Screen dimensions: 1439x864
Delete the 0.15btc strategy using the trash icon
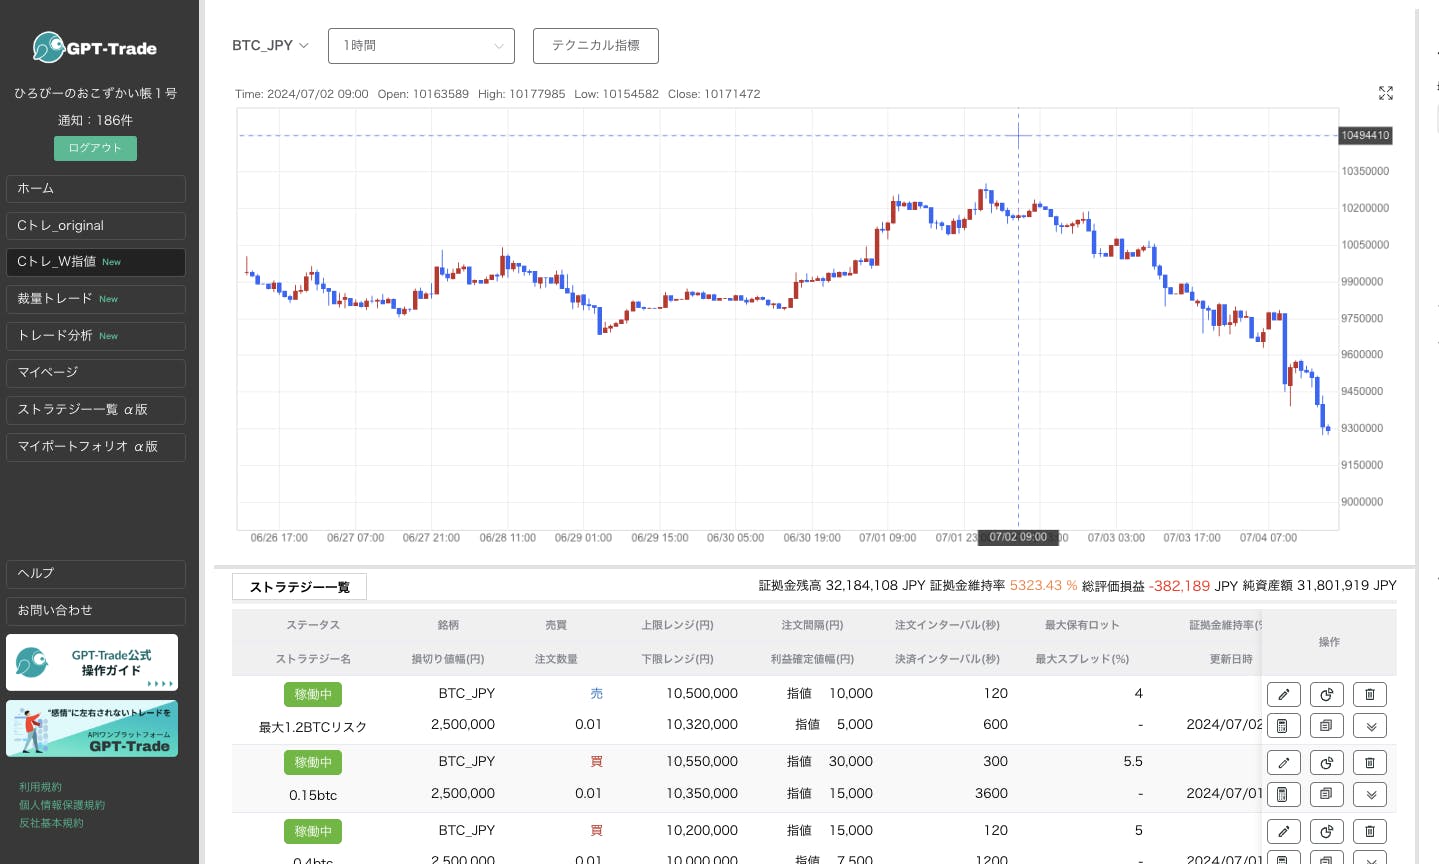(x=1369, y=762)
